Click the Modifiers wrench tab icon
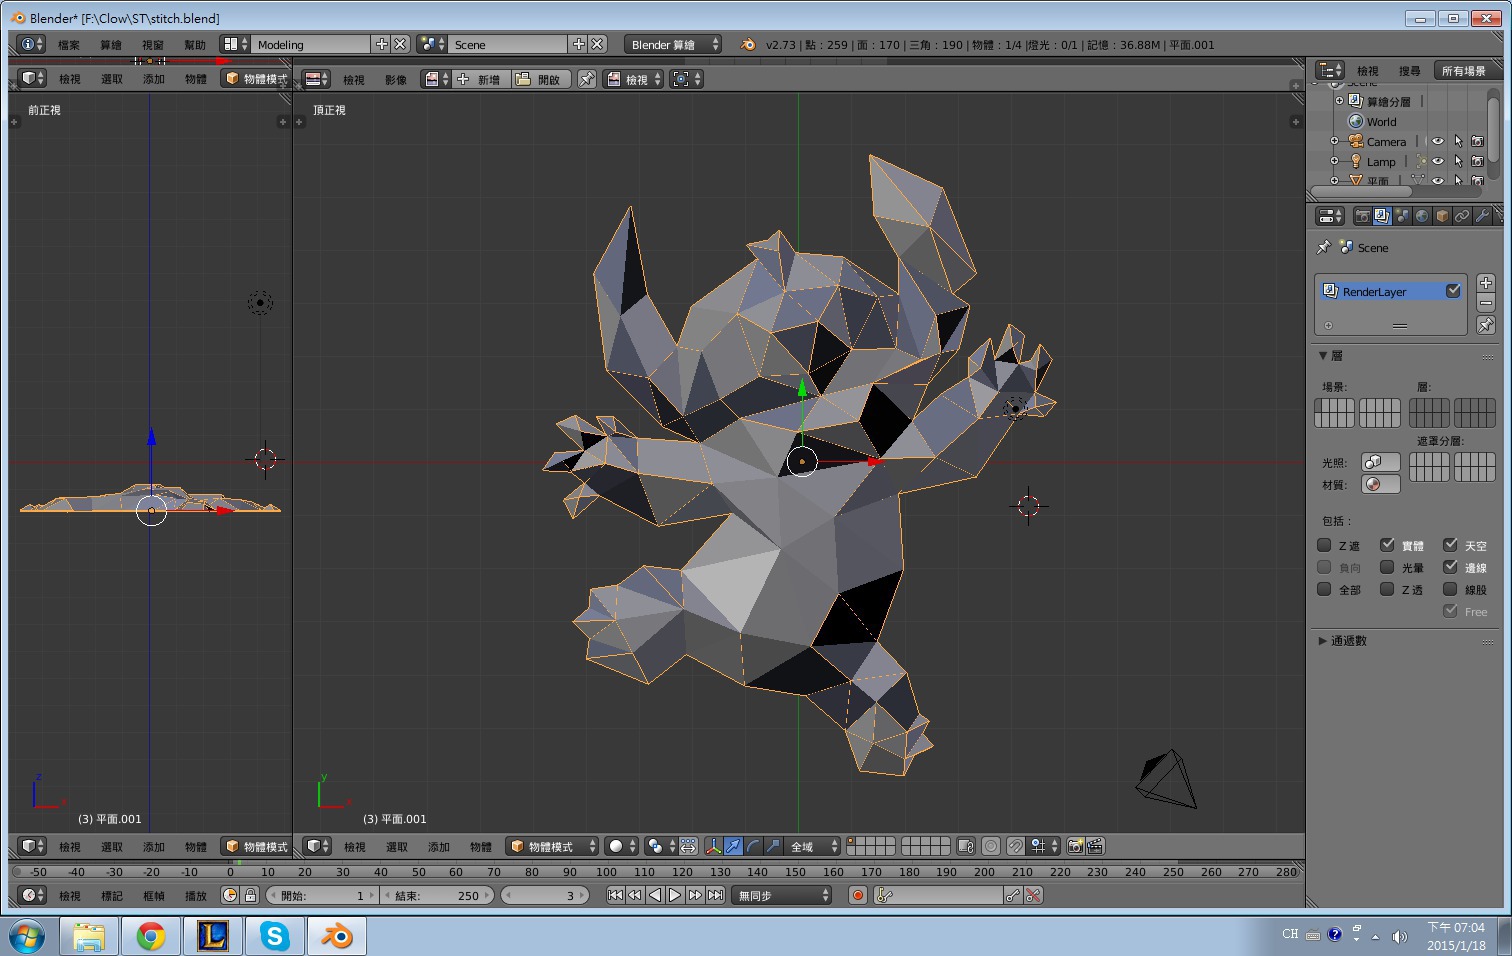Image resolution: width=1512 pixels, height=956 pixels. point(1482,216)
